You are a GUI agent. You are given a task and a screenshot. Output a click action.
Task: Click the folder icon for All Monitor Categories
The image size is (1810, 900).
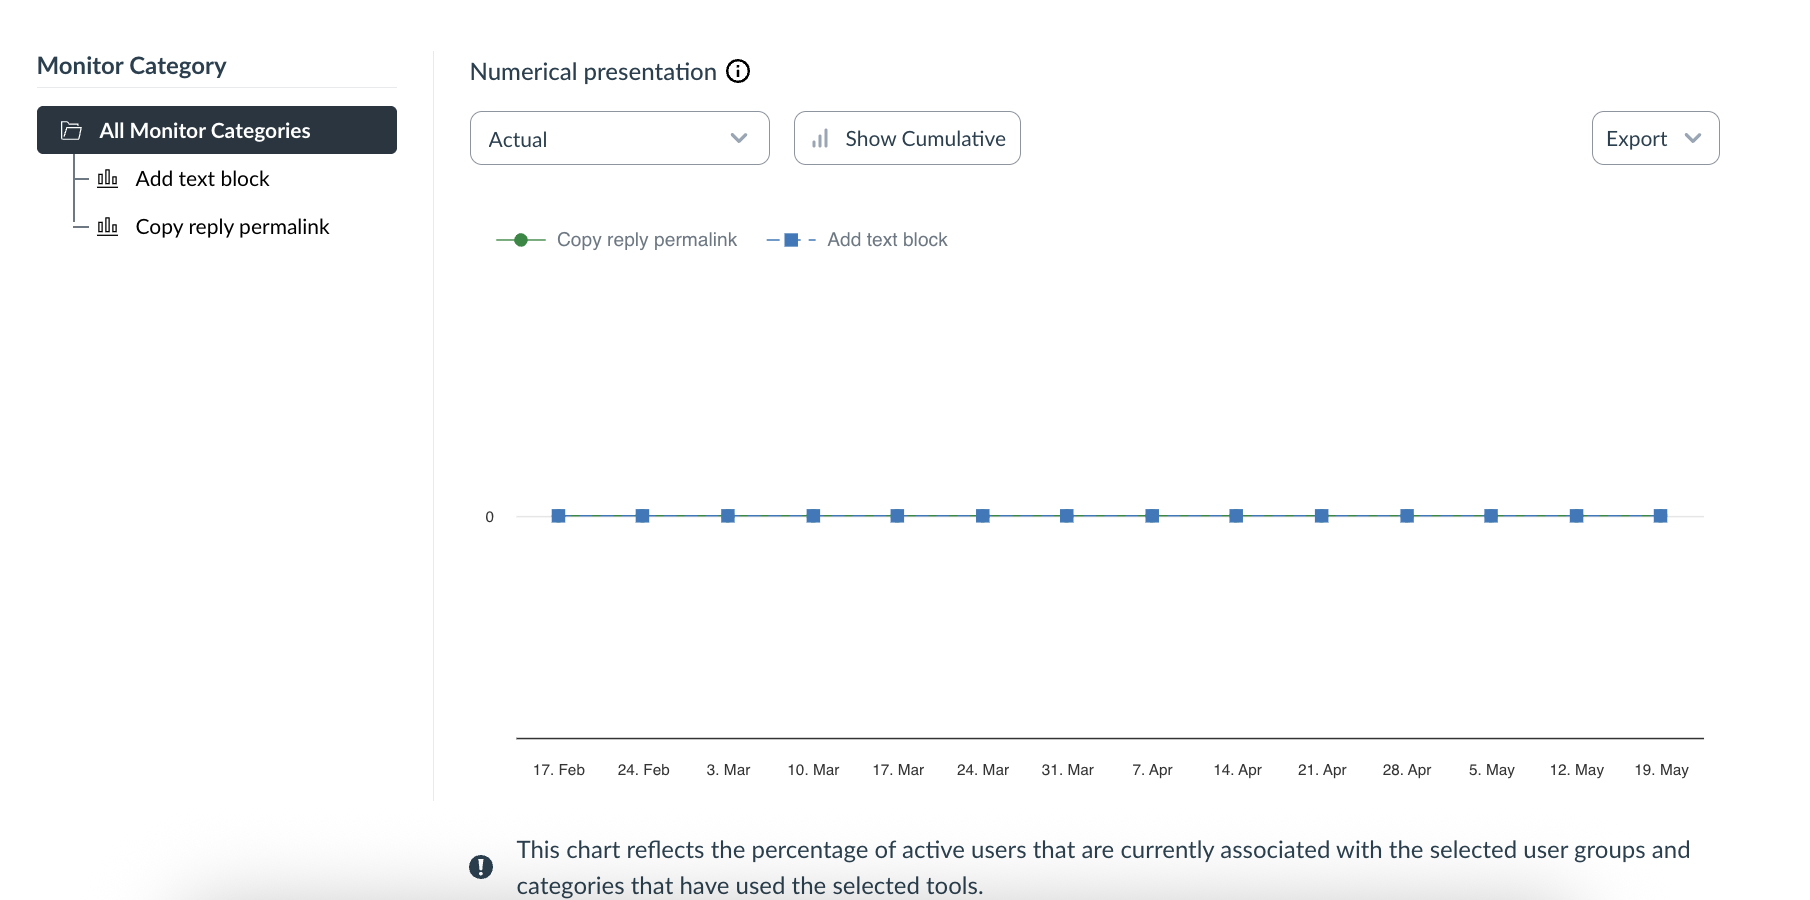[71, 131]
